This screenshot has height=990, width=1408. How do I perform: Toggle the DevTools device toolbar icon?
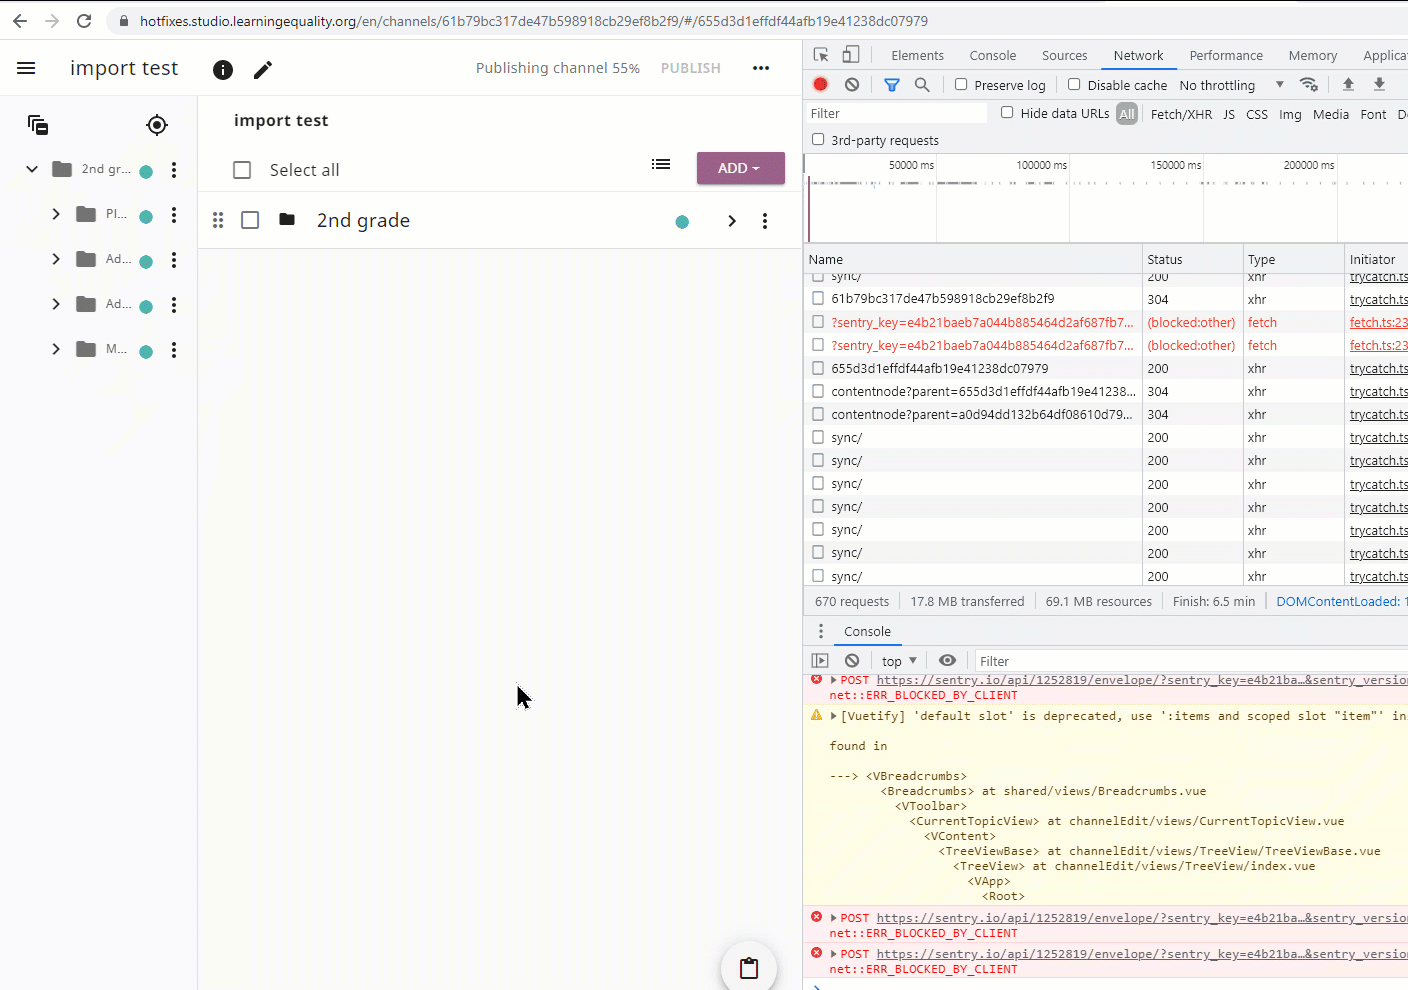850,55
